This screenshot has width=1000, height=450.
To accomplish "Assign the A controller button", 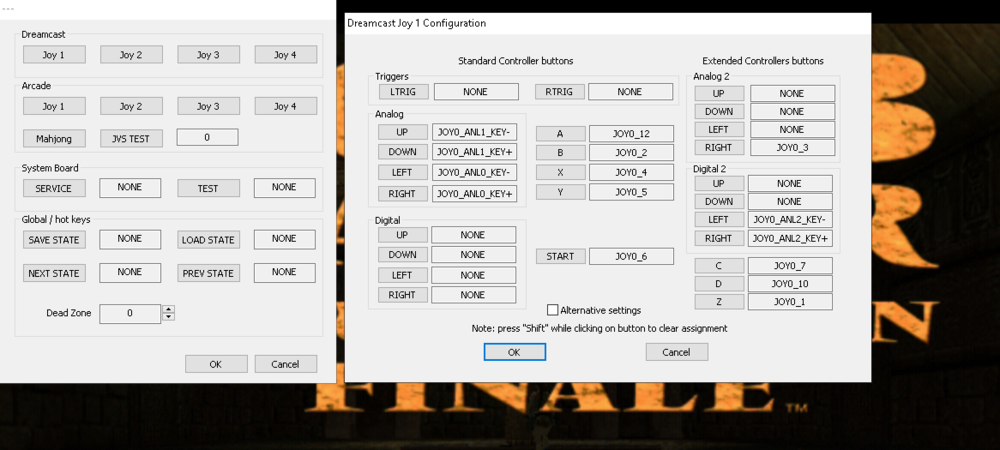I will [561, 133].
